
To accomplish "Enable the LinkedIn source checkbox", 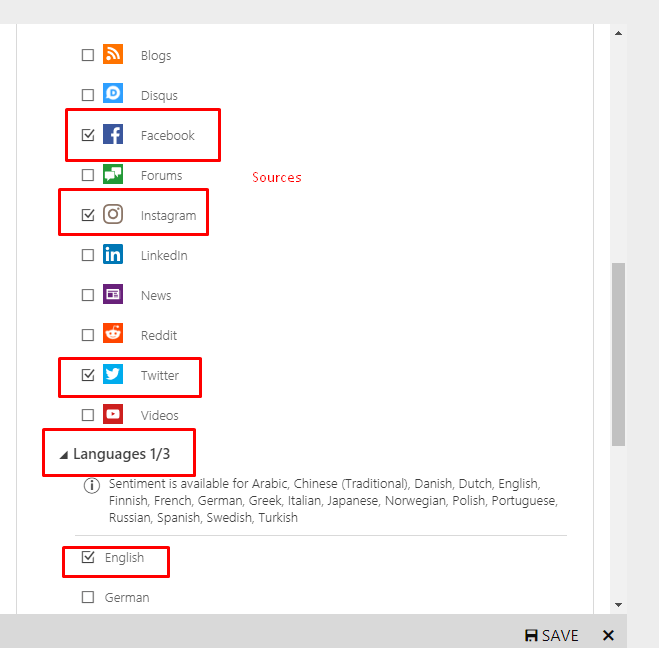I will (x=88, y=255).
